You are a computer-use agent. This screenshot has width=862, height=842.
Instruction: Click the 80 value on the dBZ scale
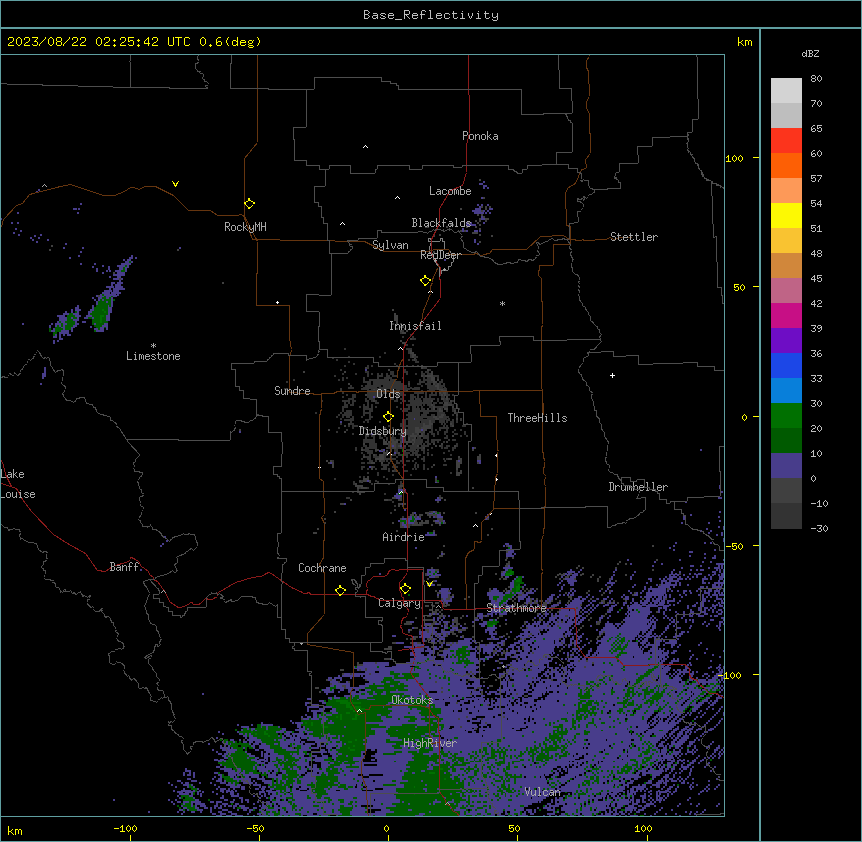pyautogui.click(x=816, y=79)
